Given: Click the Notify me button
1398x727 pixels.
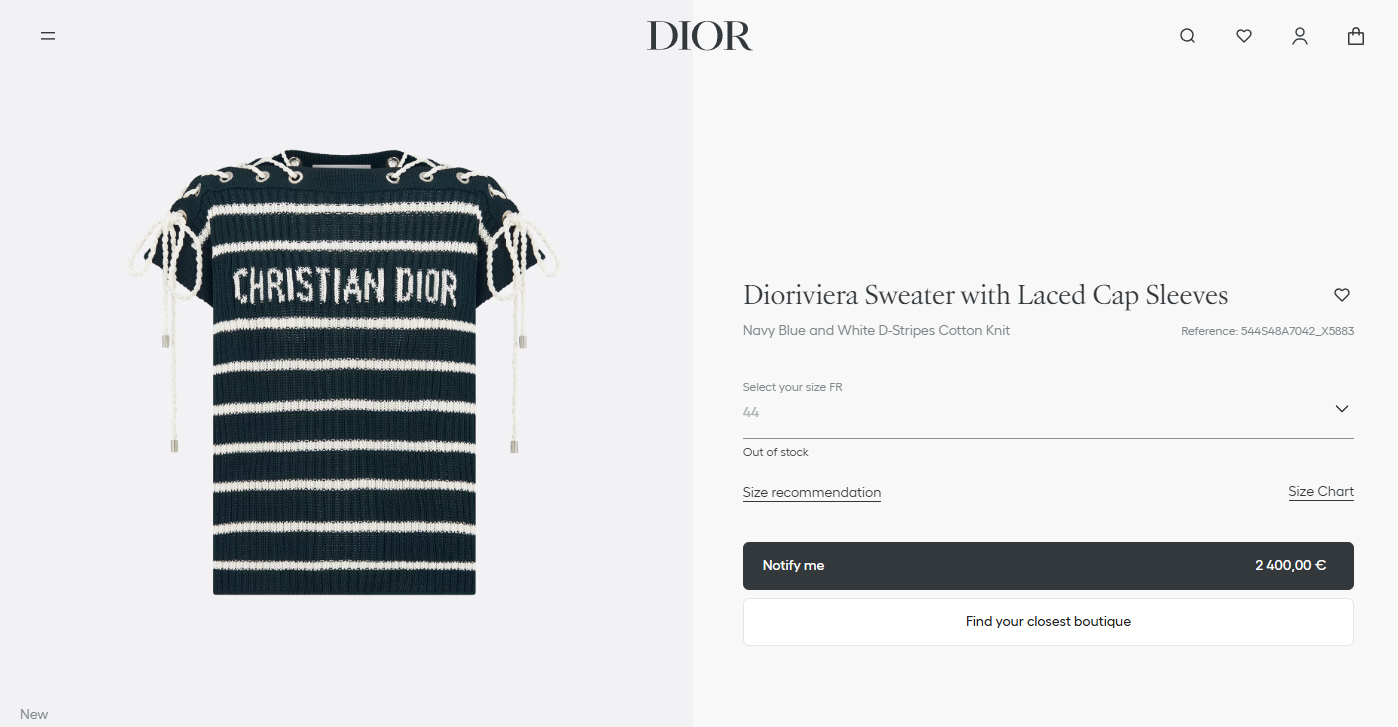Looking at the screenshot, I should tap(1048, 566).
